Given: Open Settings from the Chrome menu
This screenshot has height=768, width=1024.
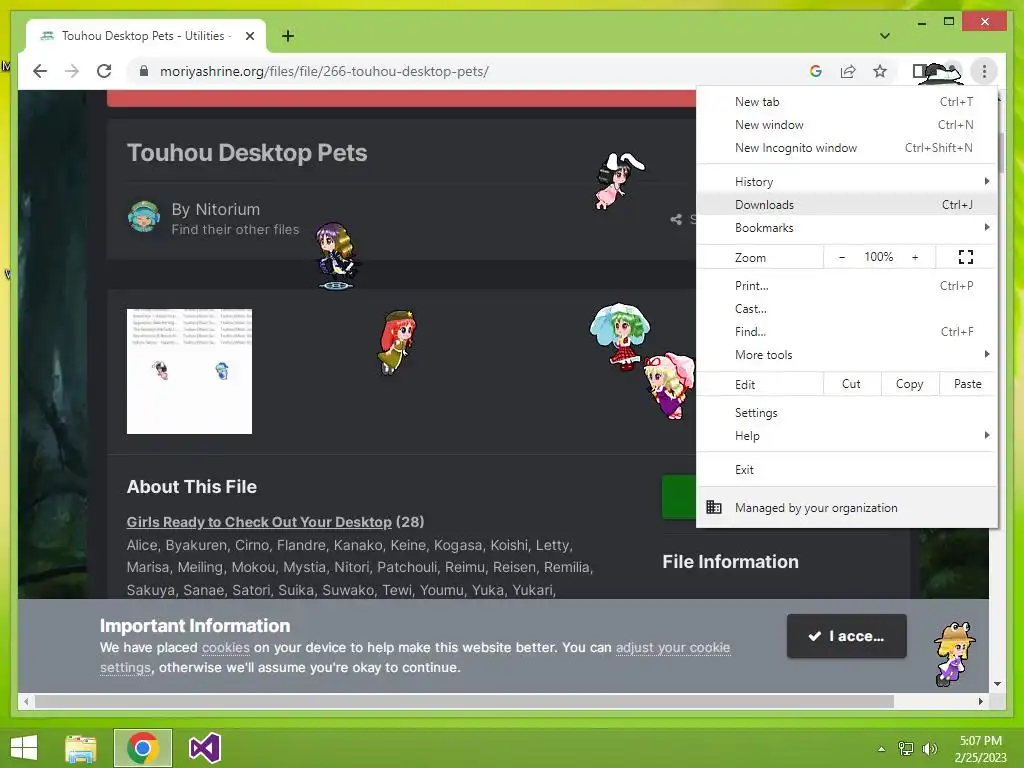Looking at the screenshot, I should click(x=847, y=413).
